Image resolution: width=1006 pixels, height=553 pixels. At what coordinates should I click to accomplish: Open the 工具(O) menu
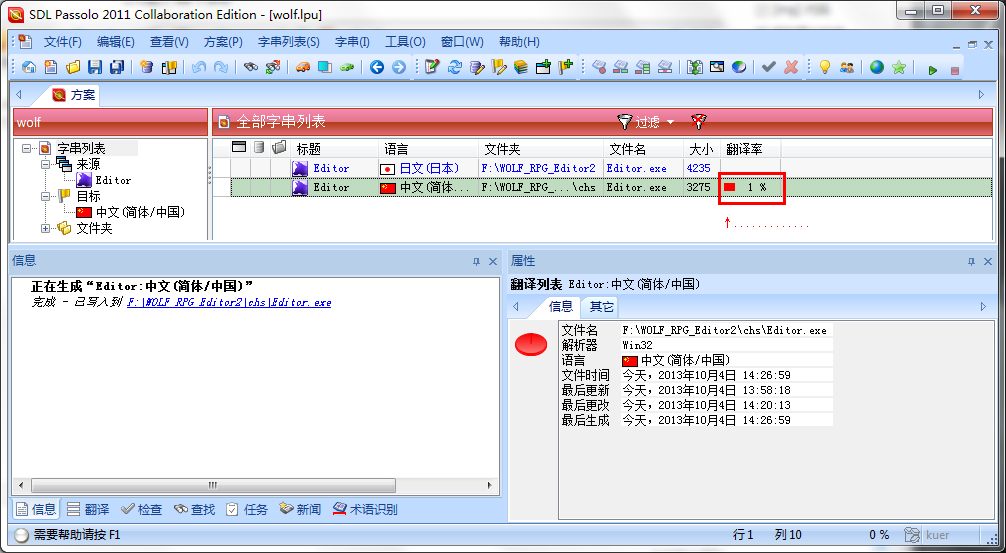[405, 42]
